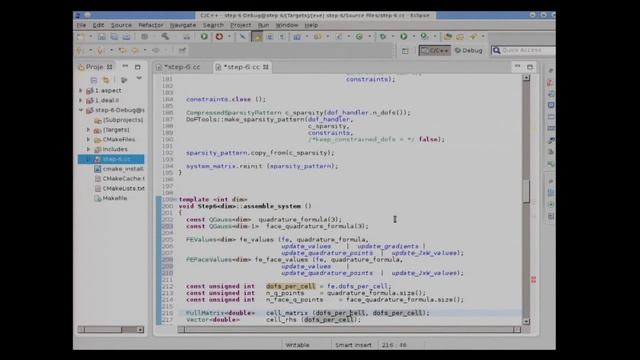Click the New file toolbar icon
Screen dimensions: 640x360
click(x=81, y=37)
